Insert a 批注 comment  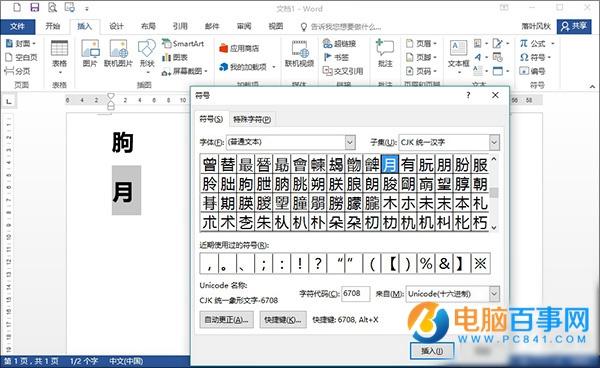(x=385, y=53)
